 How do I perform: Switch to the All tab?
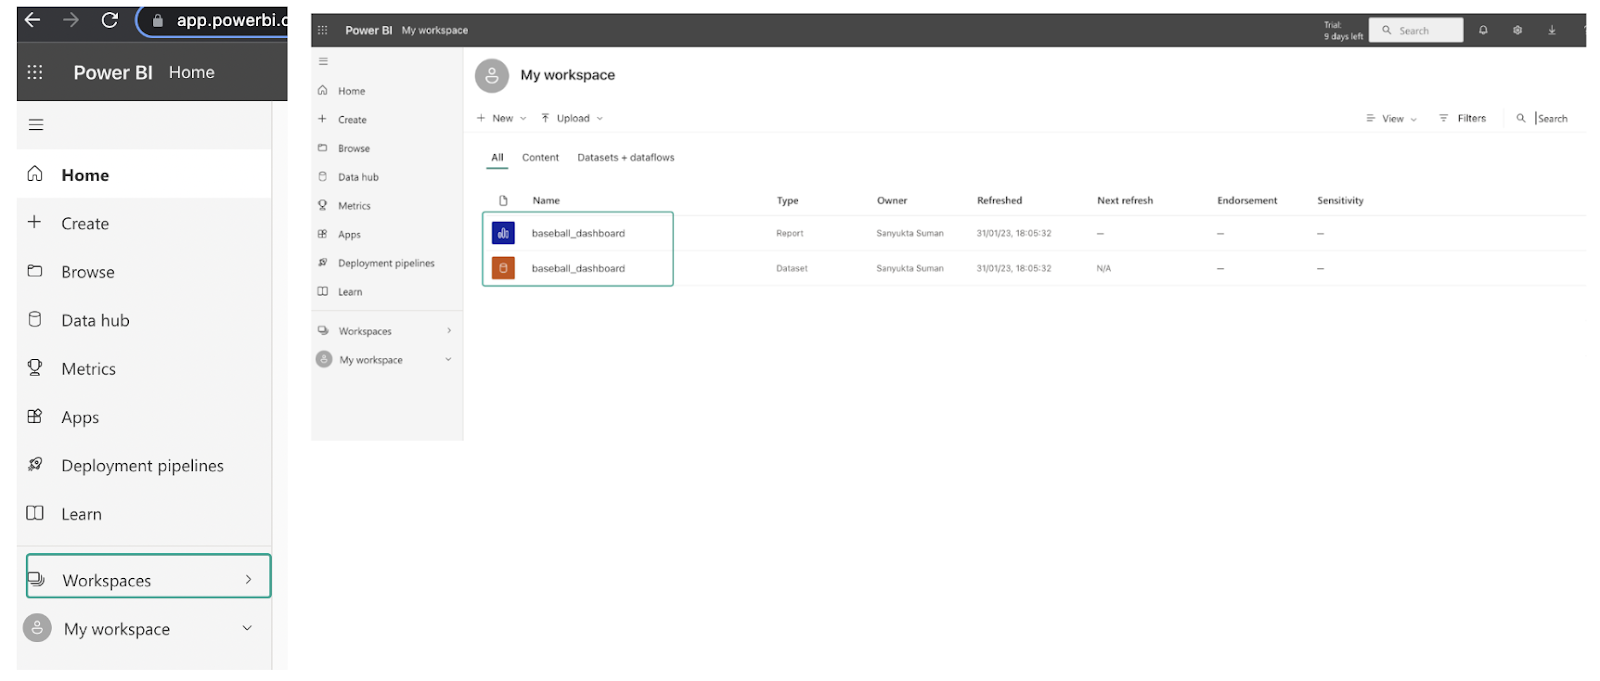coord(497,158)
